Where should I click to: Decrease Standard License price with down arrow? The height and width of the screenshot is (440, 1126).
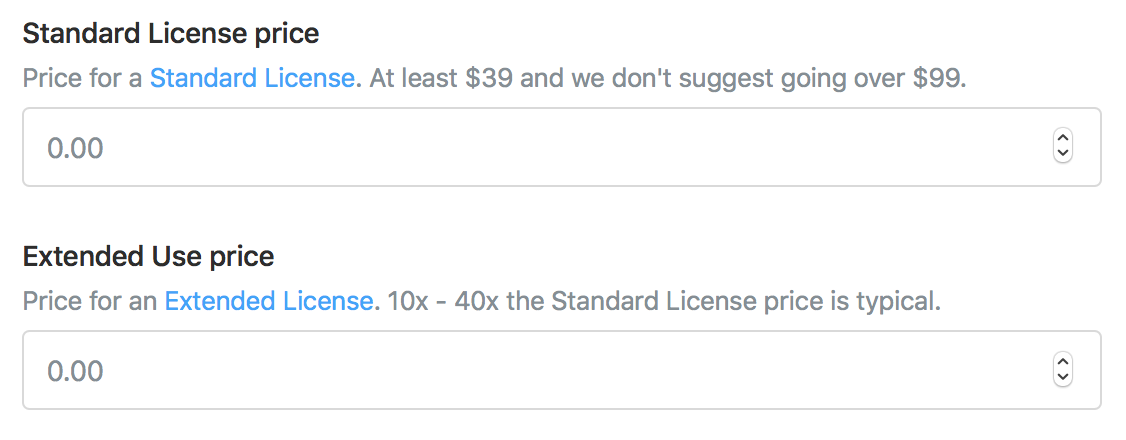click(1063, 155)
